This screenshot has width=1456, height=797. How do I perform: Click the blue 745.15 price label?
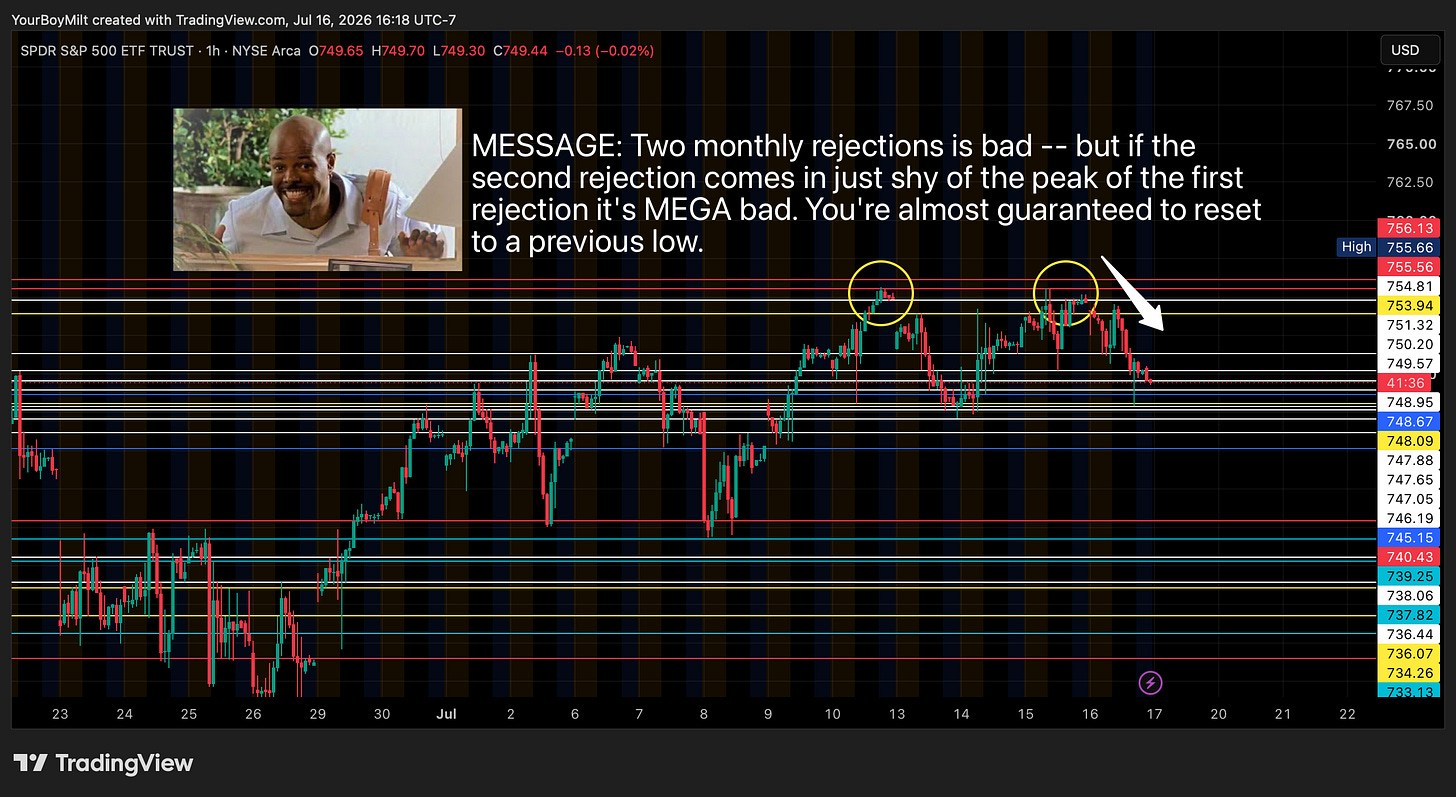[x=1410, y=538]
